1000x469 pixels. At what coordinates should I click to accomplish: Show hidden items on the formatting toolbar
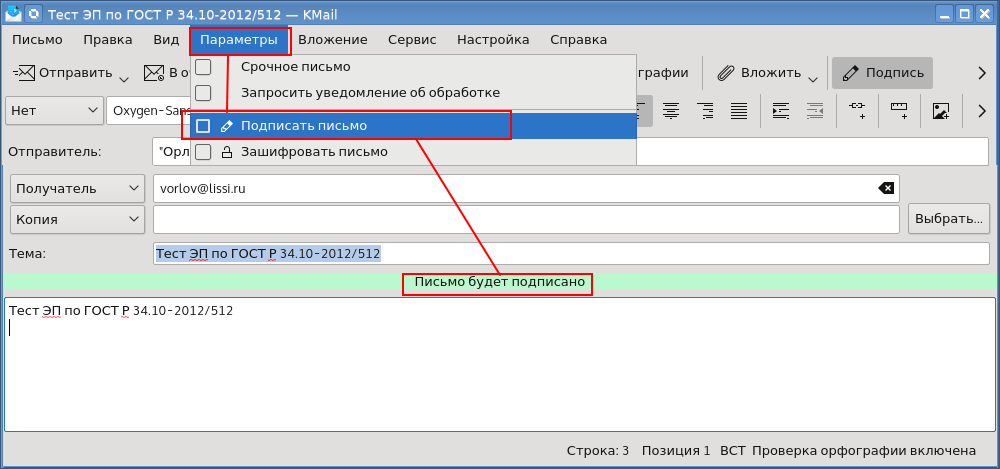[982, 110]
